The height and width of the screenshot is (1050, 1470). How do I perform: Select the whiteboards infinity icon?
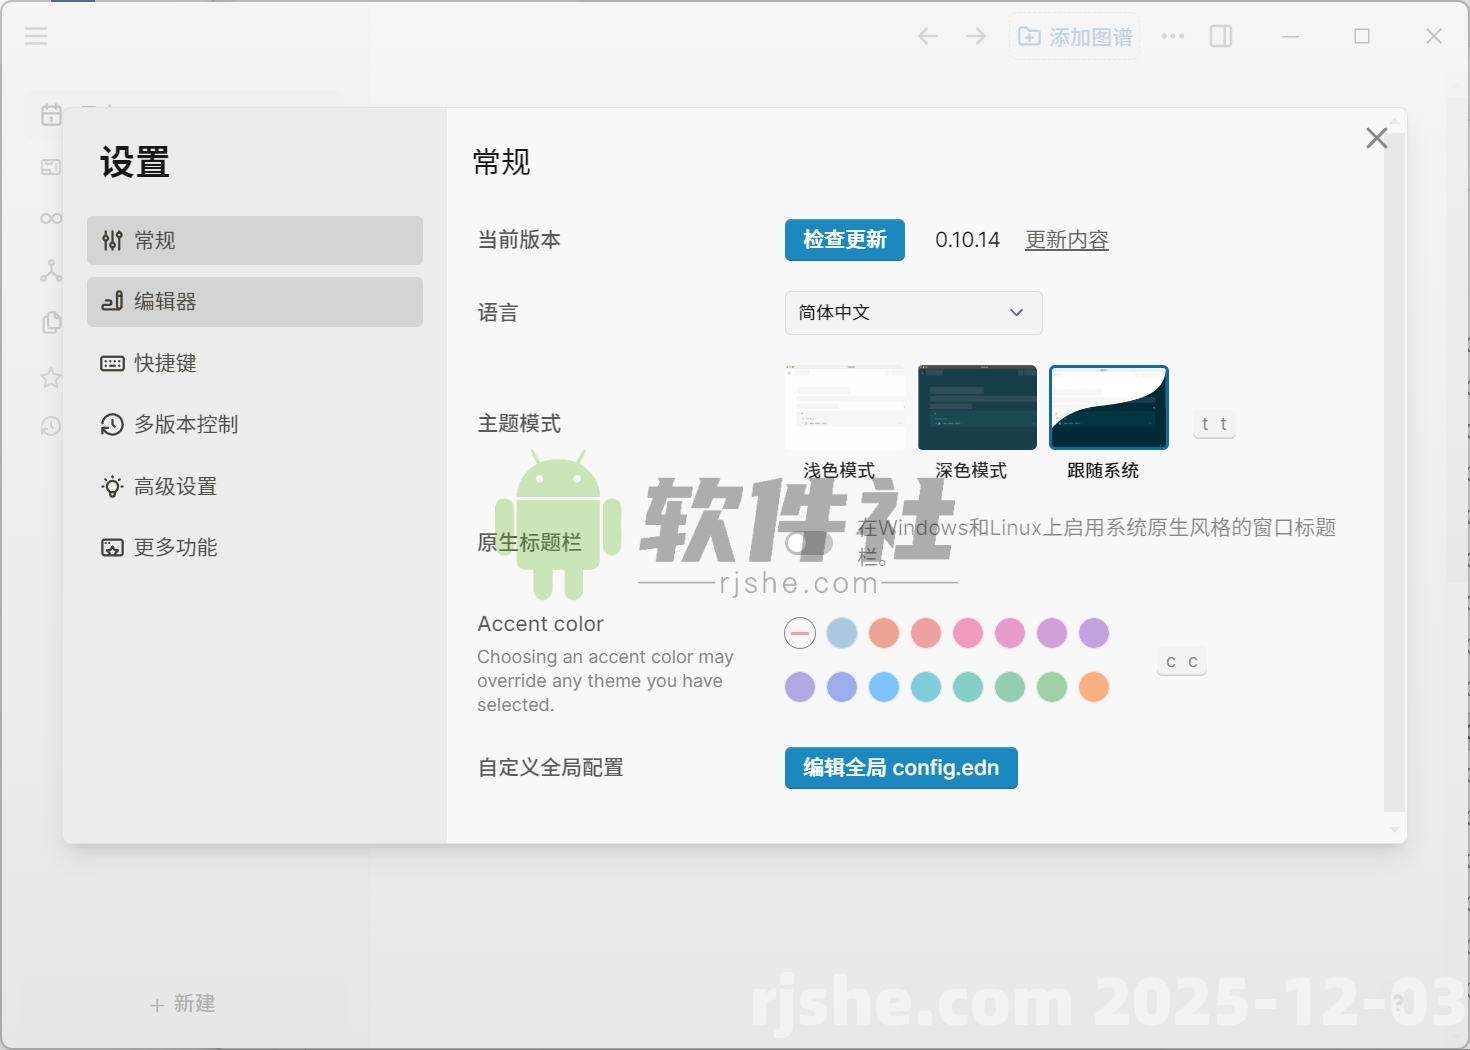(x=50, y=218)
